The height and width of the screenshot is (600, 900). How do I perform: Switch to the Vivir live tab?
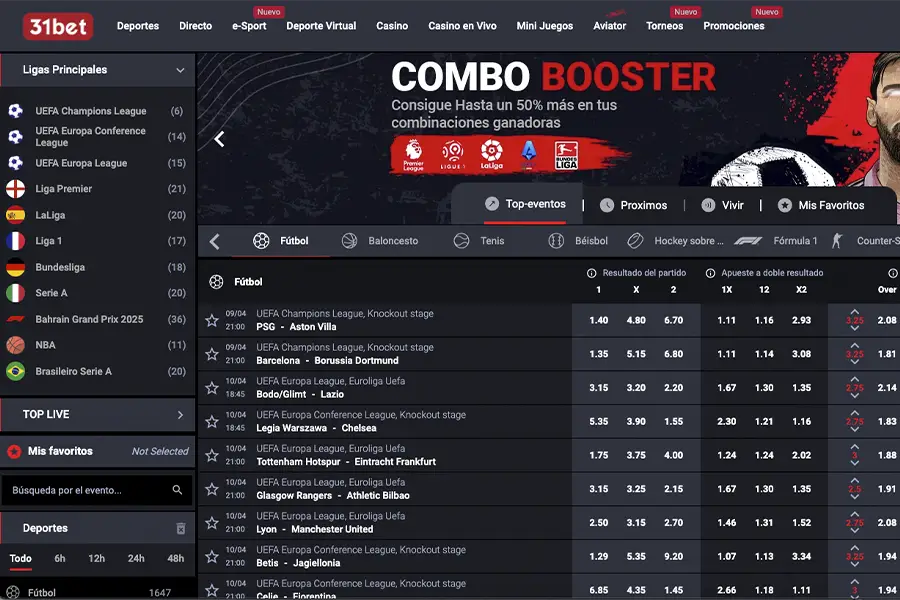723,206
